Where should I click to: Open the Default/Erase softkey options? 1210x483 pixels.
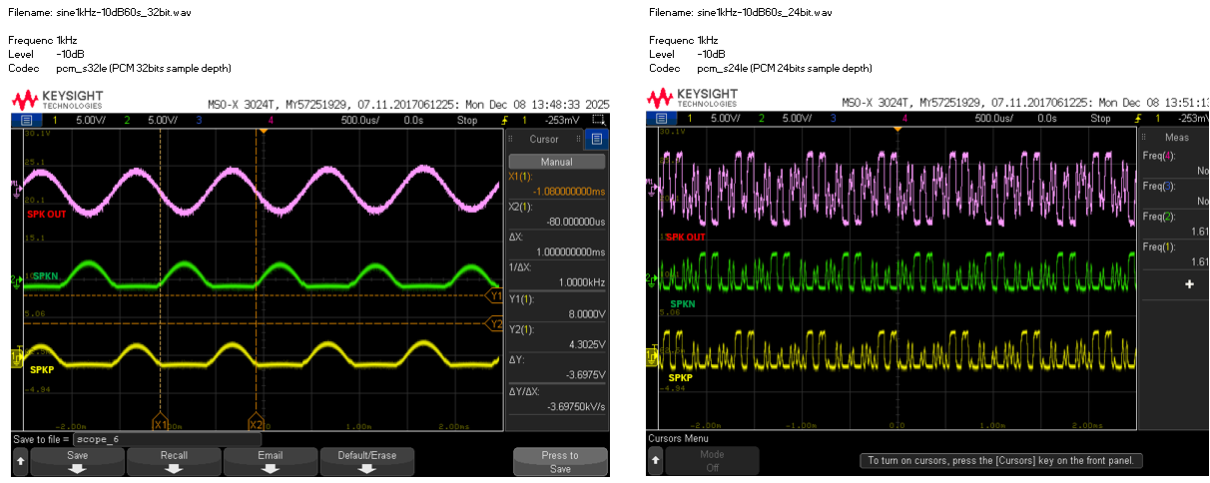pyautogui.click(x=367, y=460)
